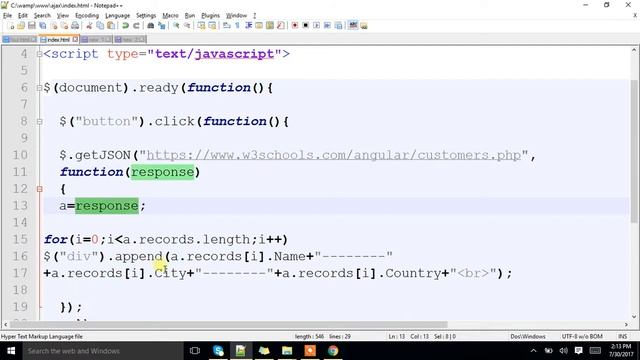This screenshot has height=360, width=640.
Task: Open the Windows Start menu
Action: click(11, 351)
